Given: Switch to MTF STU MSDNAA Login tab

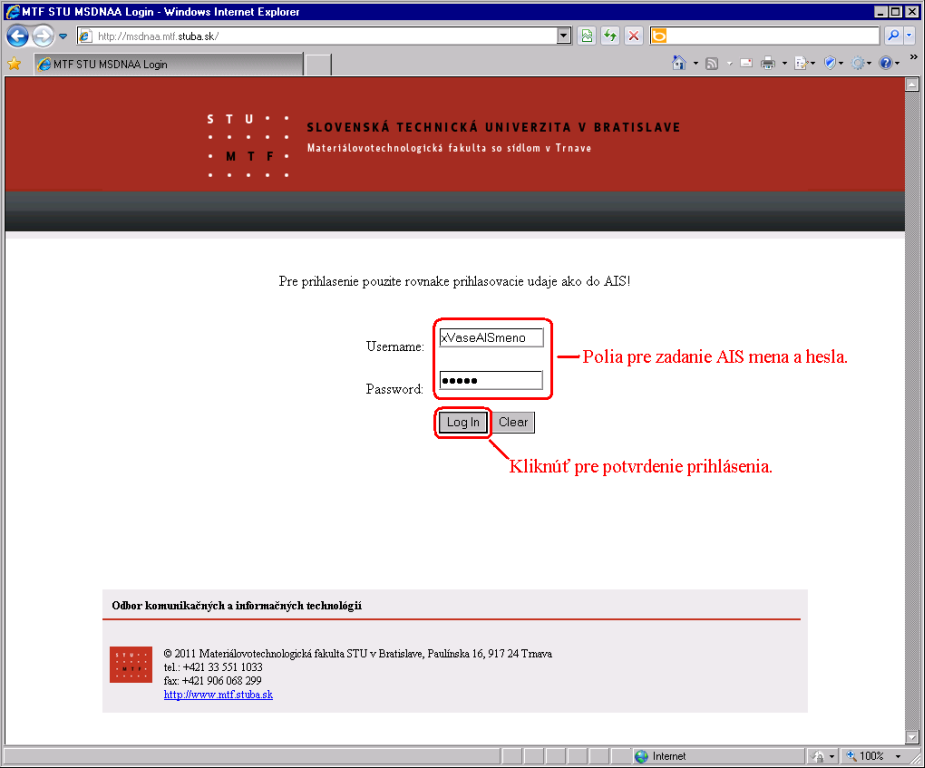Looking at the screenshot, I should click(x=165, y=64).
